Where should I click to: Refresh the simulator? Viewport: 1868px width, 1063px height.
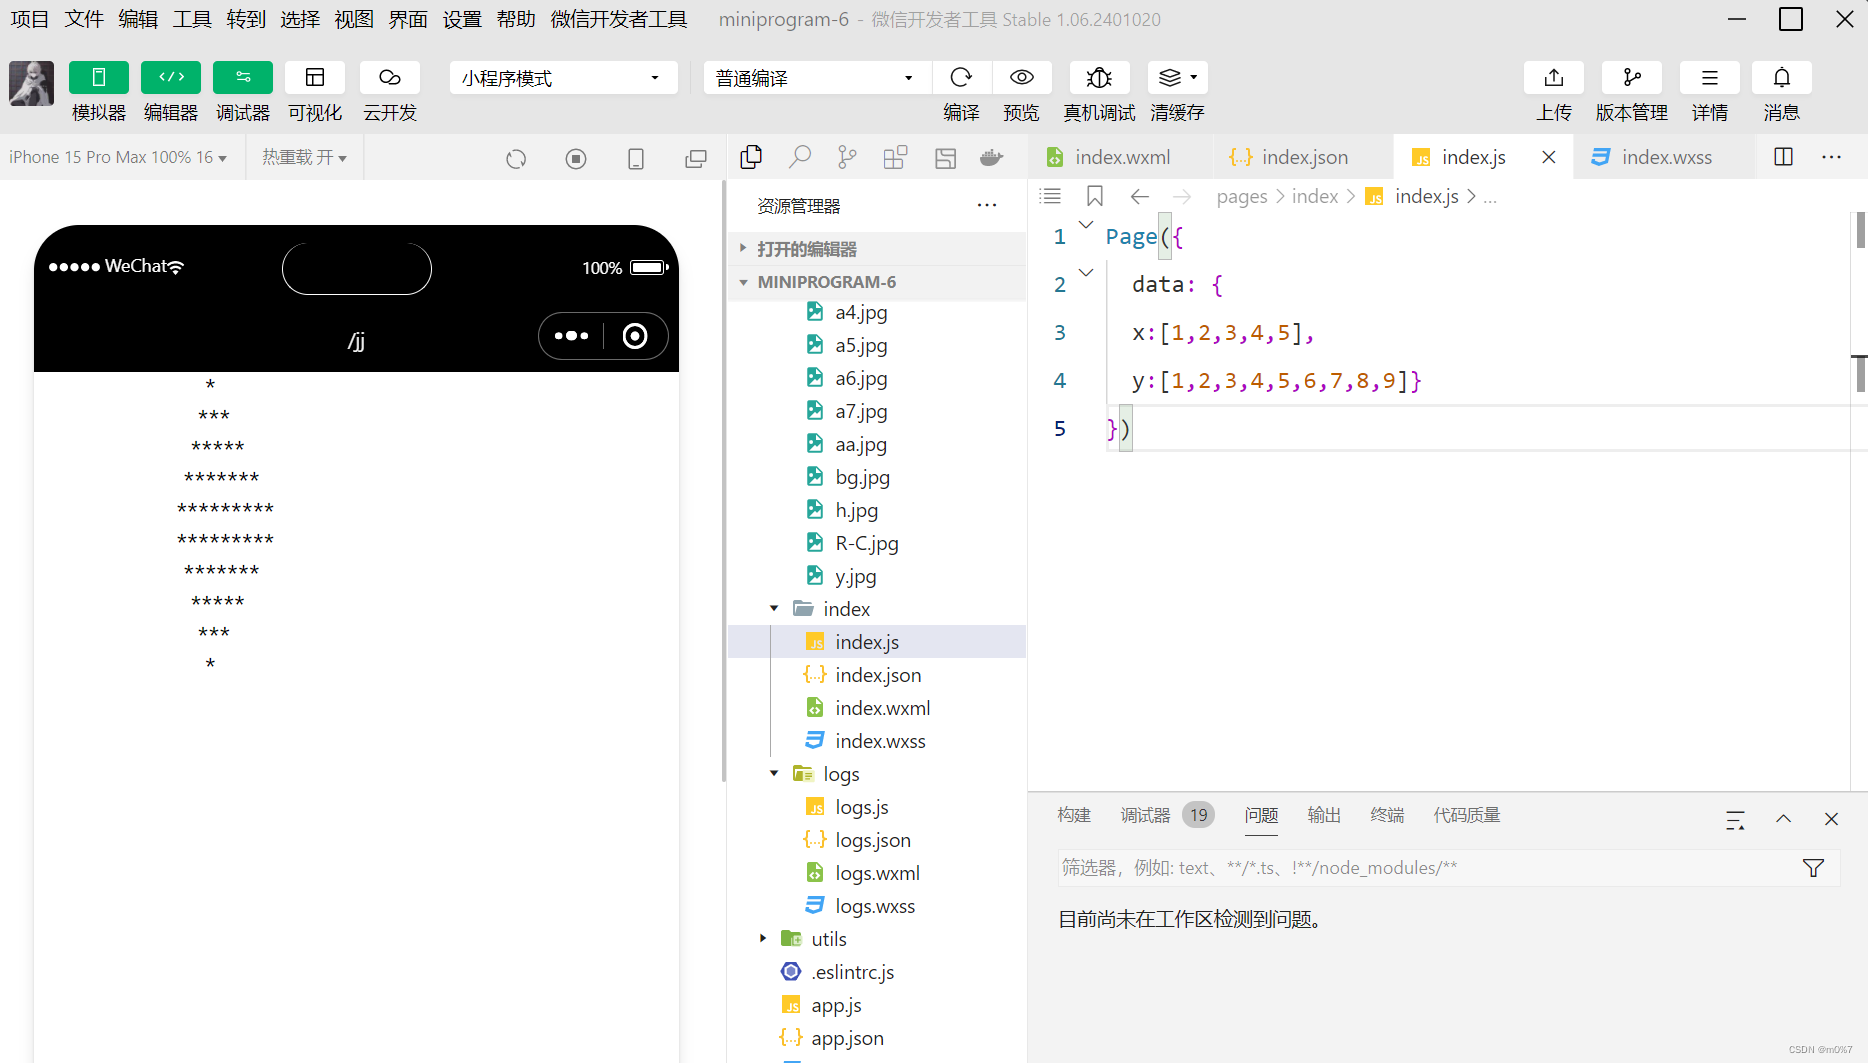click(x=516, y=159)
